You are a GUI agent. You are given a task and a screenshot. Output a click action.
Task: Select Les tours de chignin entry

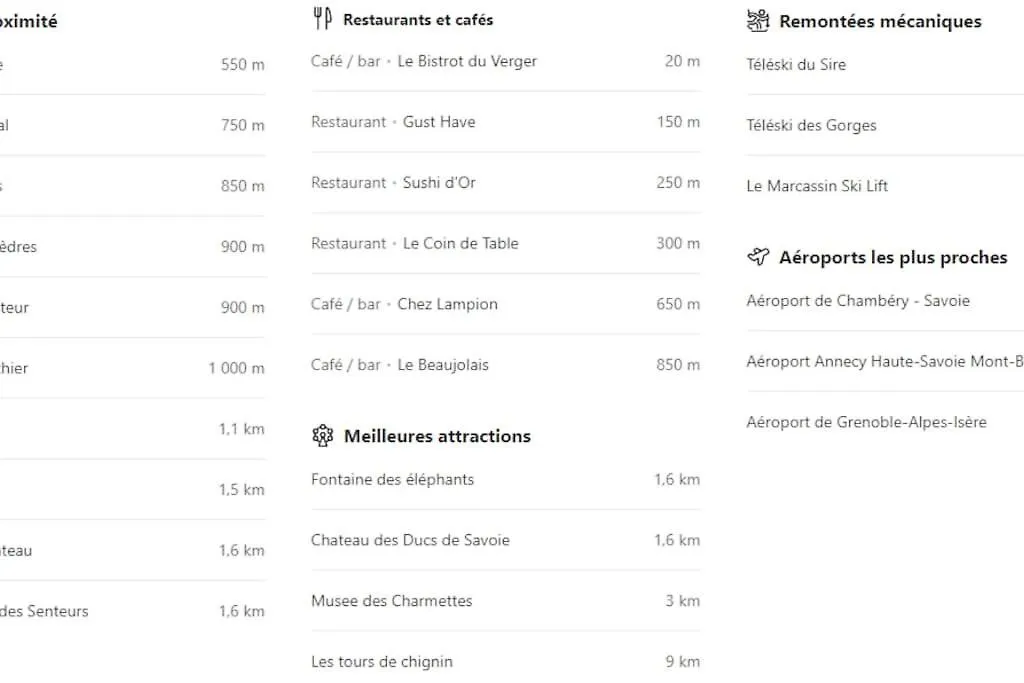point(505,662)
